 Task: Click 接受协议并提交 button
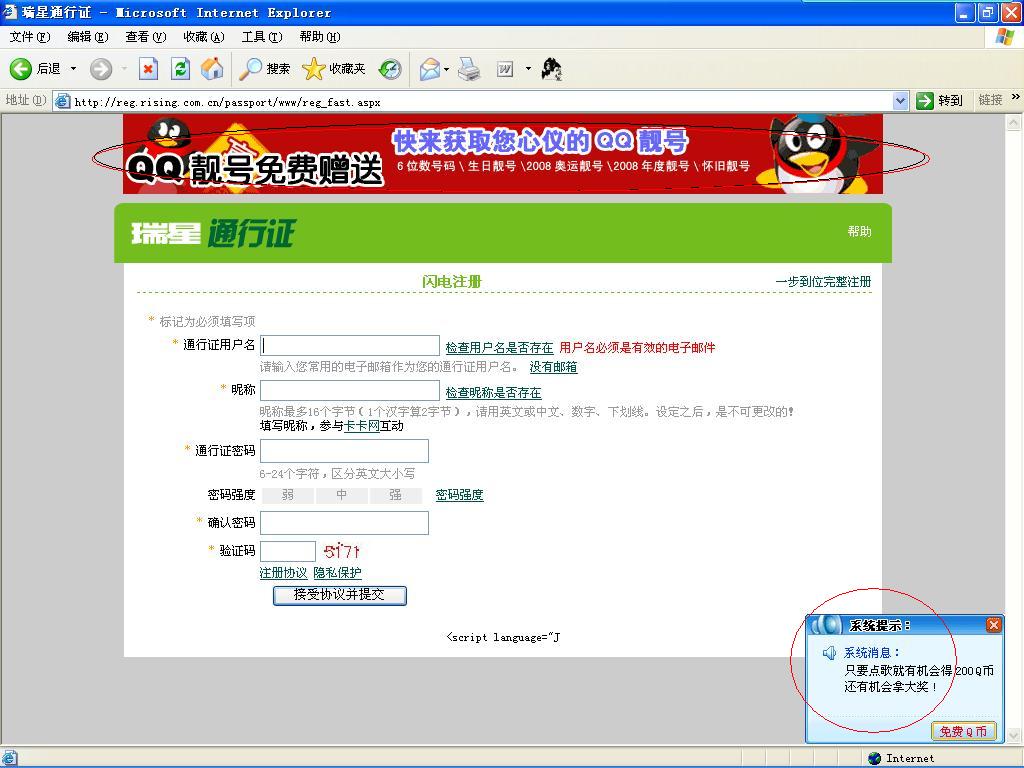click(x=340, y=595)
